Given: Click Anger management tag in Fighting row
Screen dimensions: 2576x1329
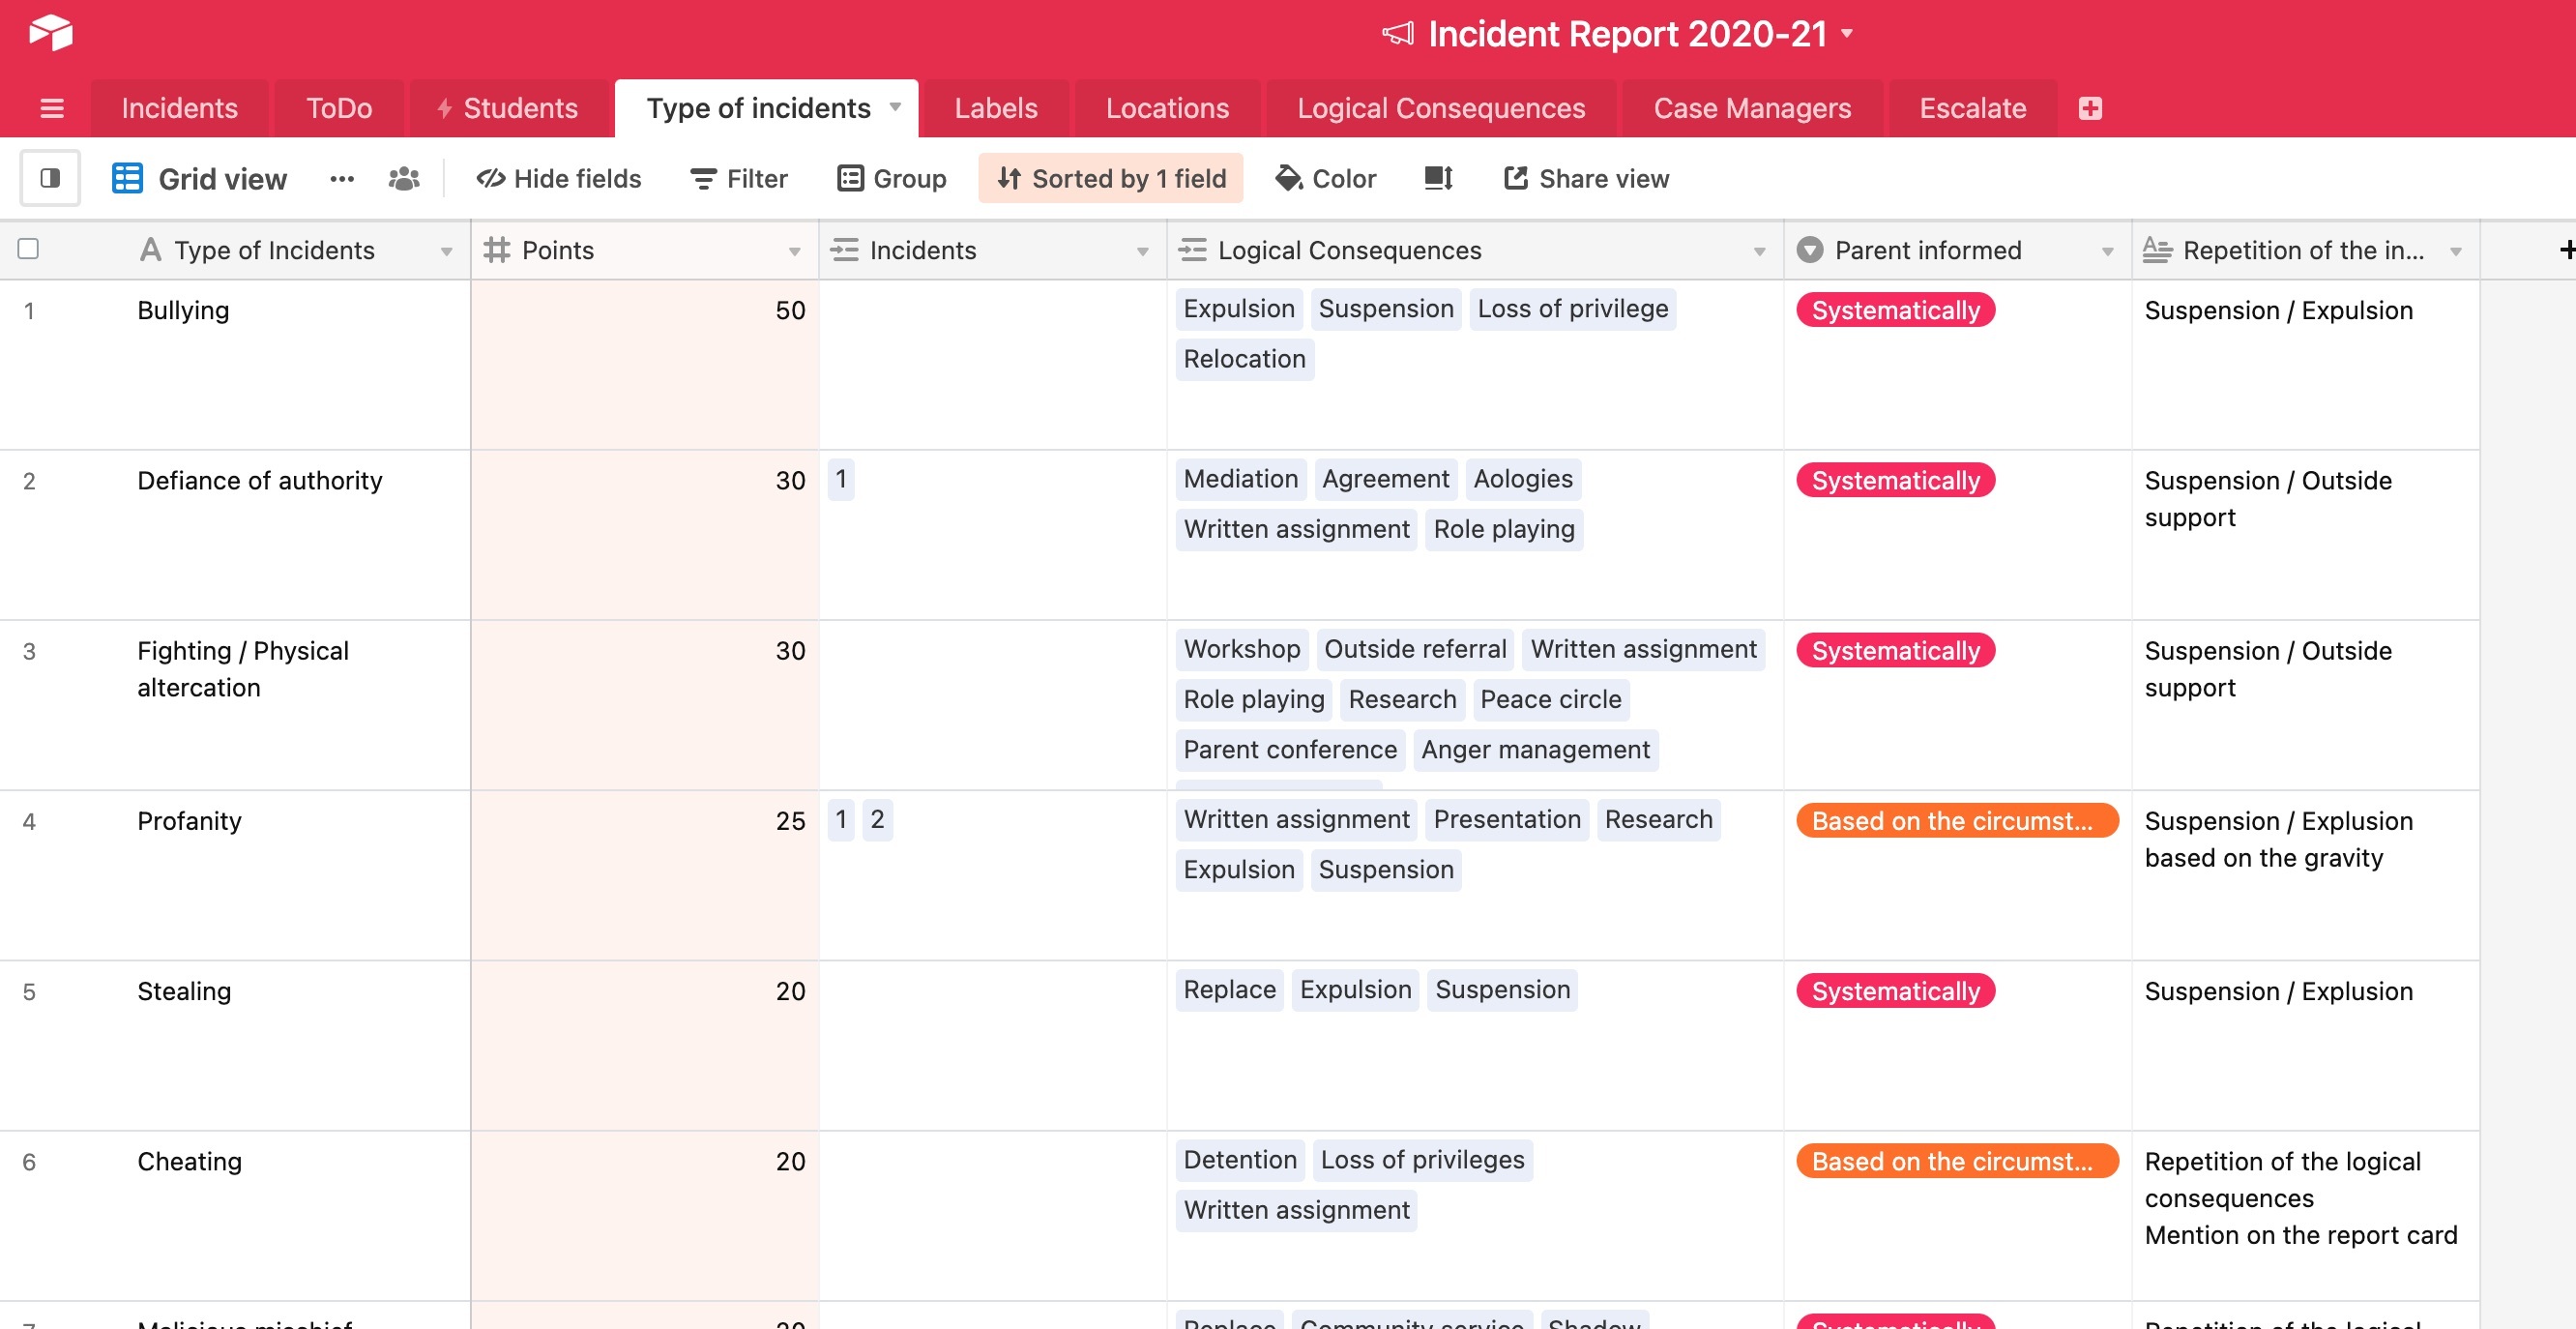Looking at the screenshot, I should pyautogui.click(x=1535, y=750).
